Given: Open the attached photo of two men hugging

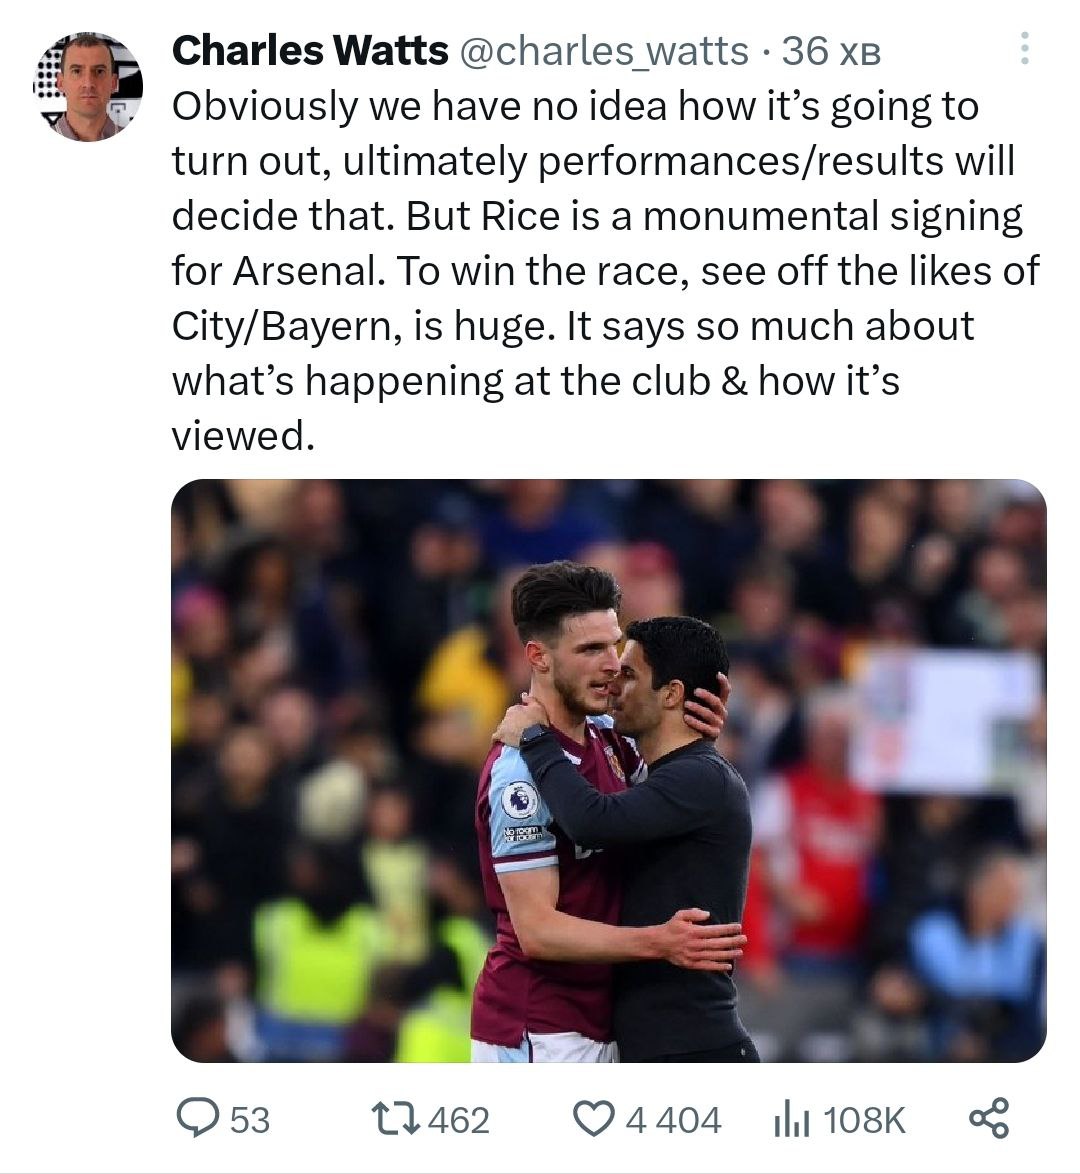Looking at the screenshot, I should pos(608,770).
